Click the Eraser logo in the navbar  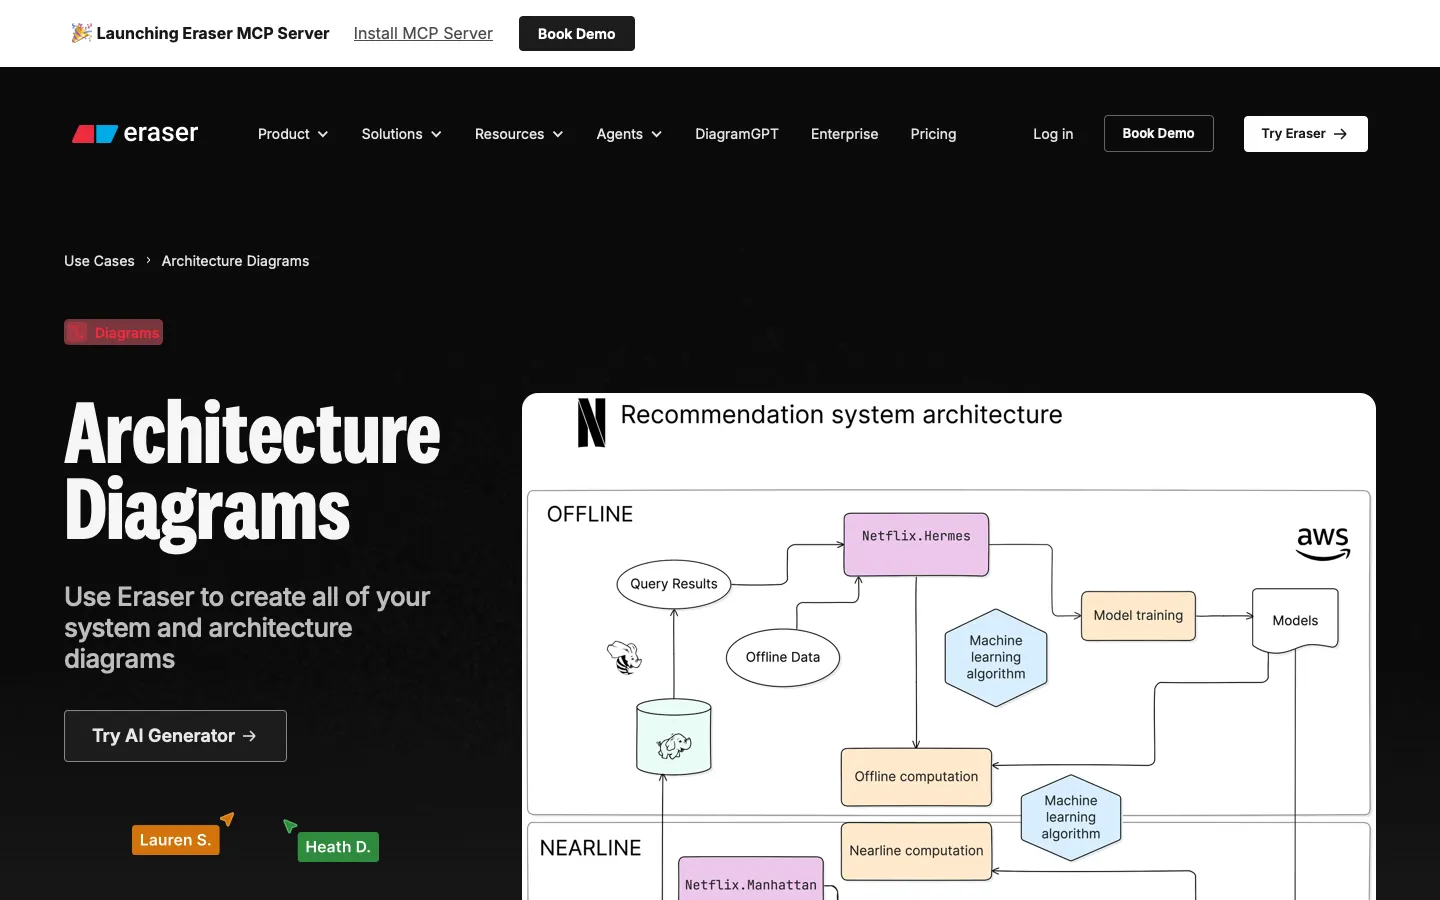(x=135, y=133)
